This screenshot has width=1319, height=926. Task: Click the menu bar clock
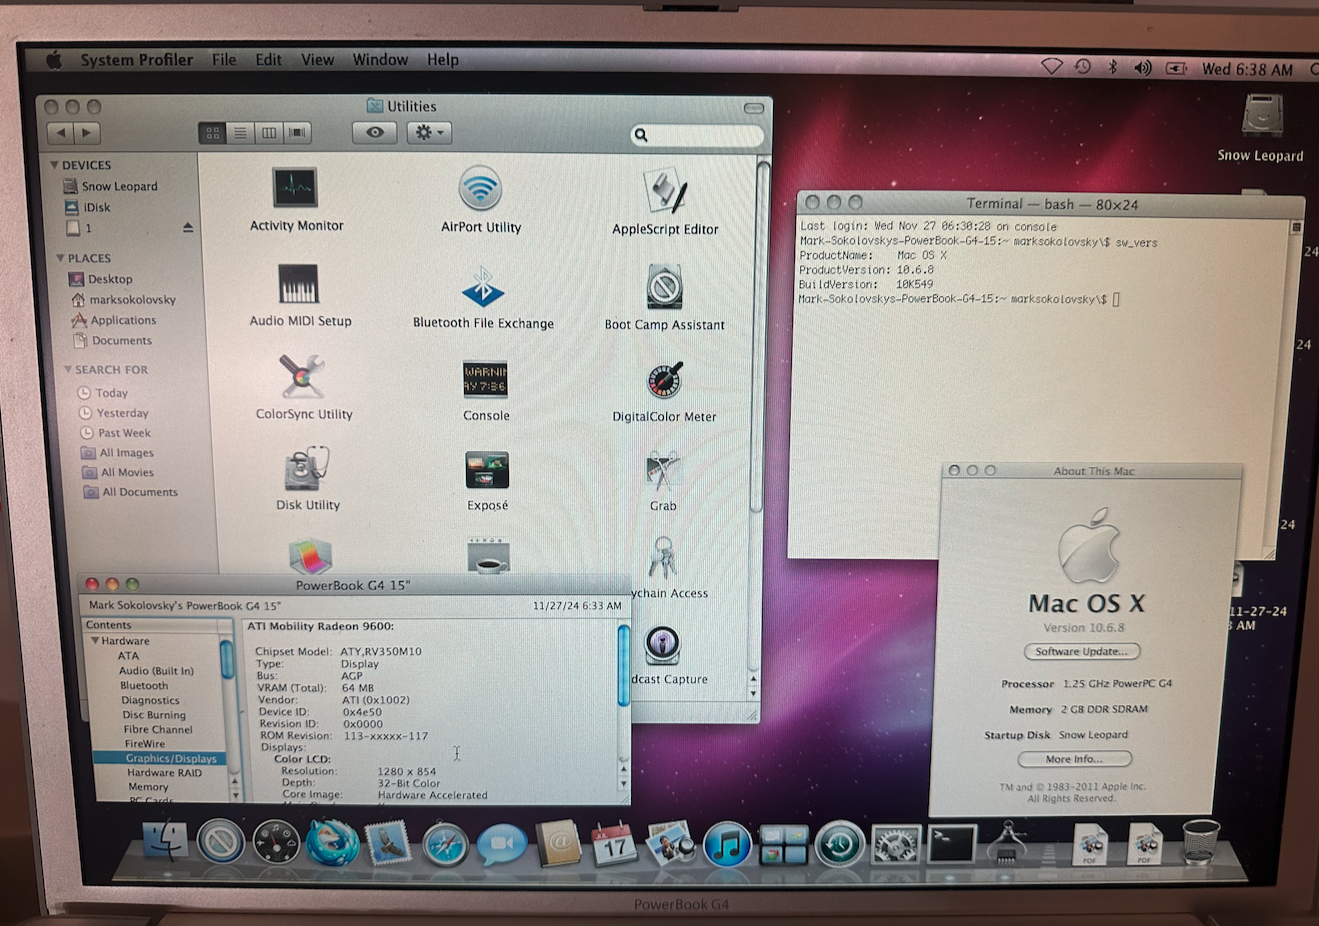pyautogui.click(x=1247, y=69)
